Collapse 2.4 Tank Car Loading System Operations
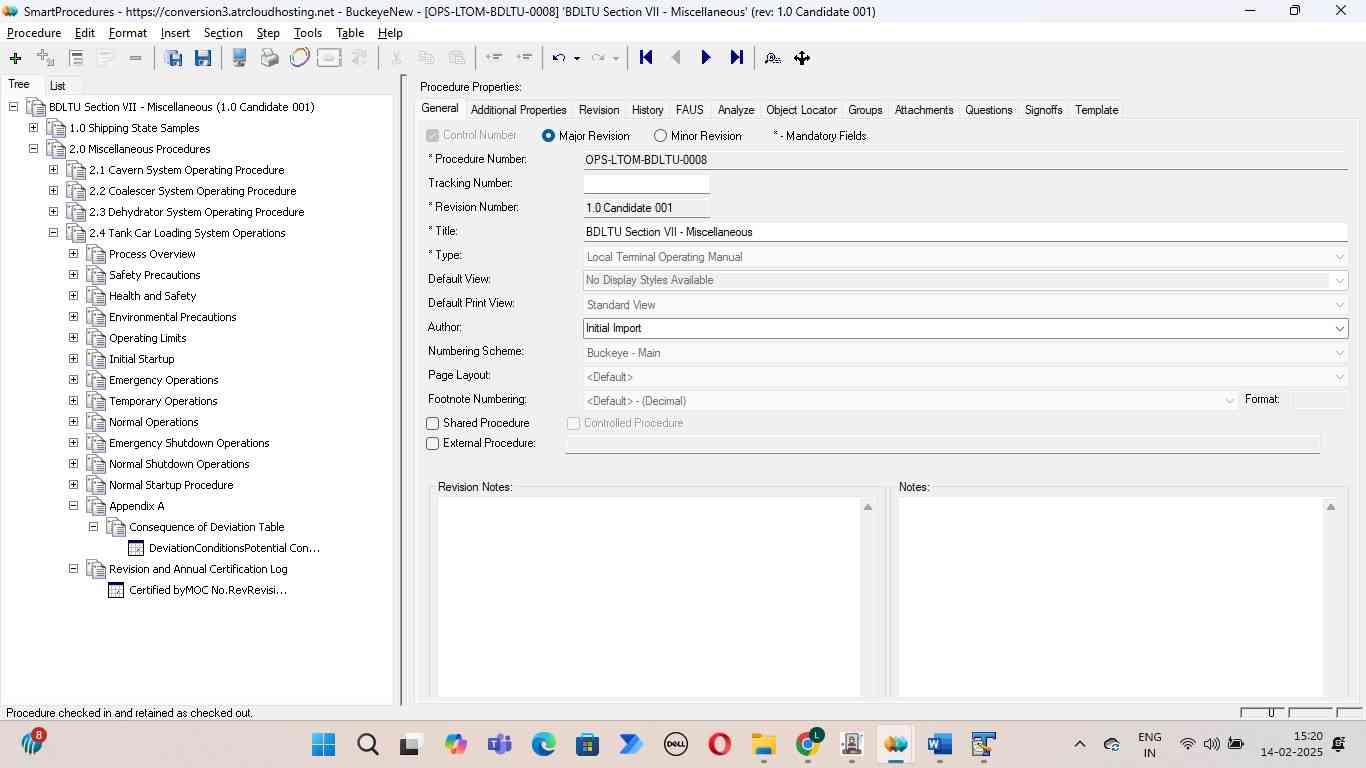1366x768 pixels. (53, 233)
